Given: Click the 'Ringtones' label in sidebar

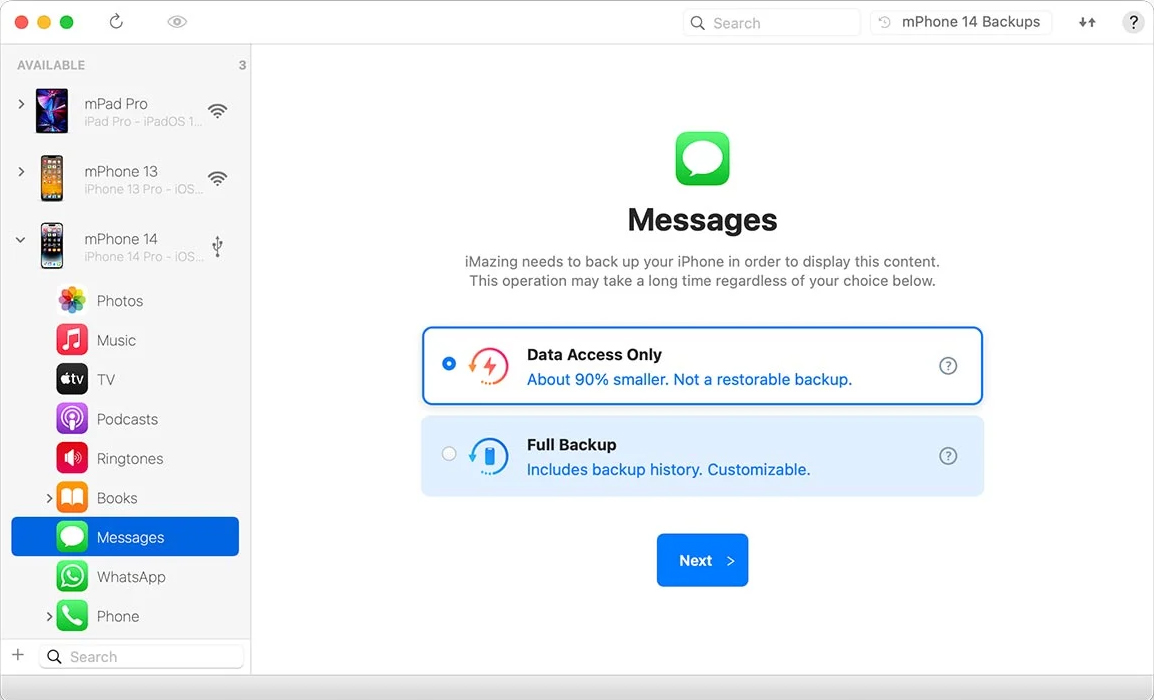Looking at the screenshot, I should tap(130, 459).
